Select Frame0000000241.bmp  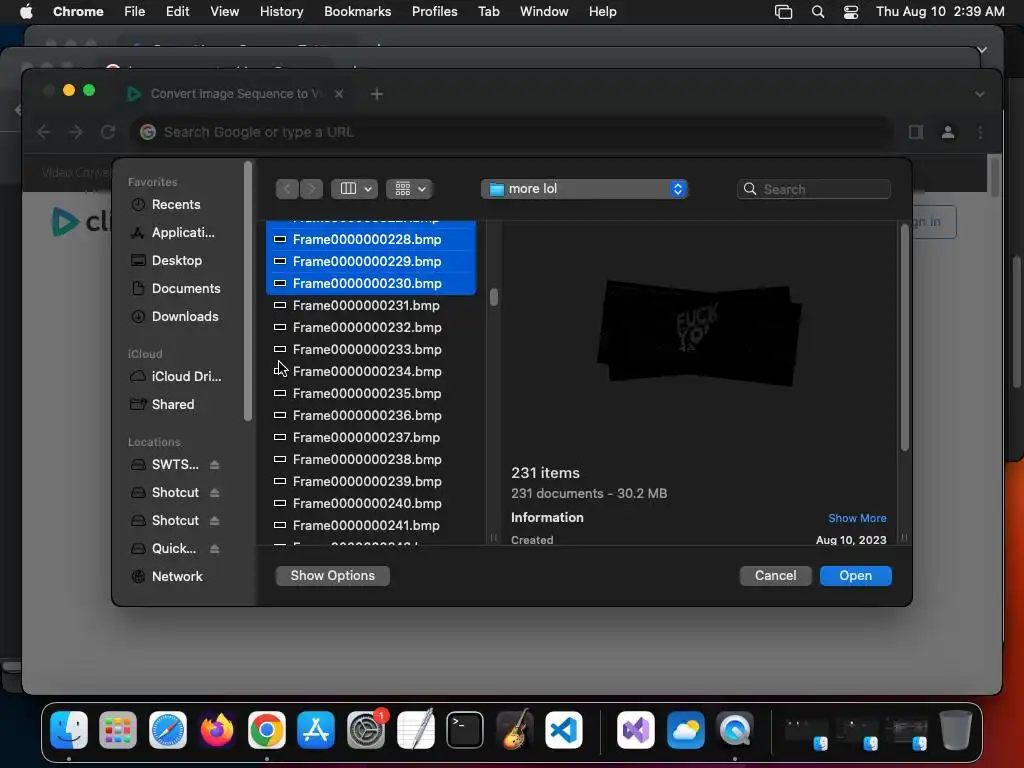coord(370,526)
